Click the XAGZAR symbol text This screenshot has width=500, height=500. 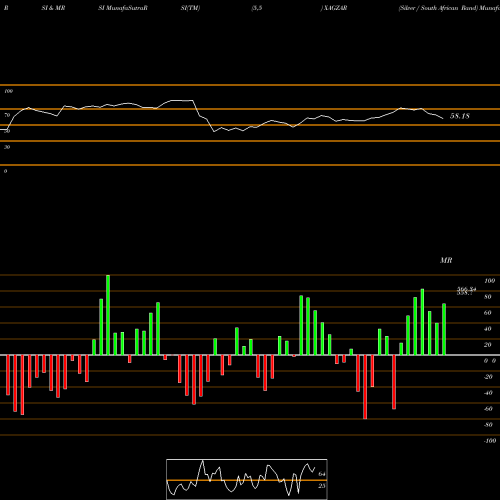[335, 8]
